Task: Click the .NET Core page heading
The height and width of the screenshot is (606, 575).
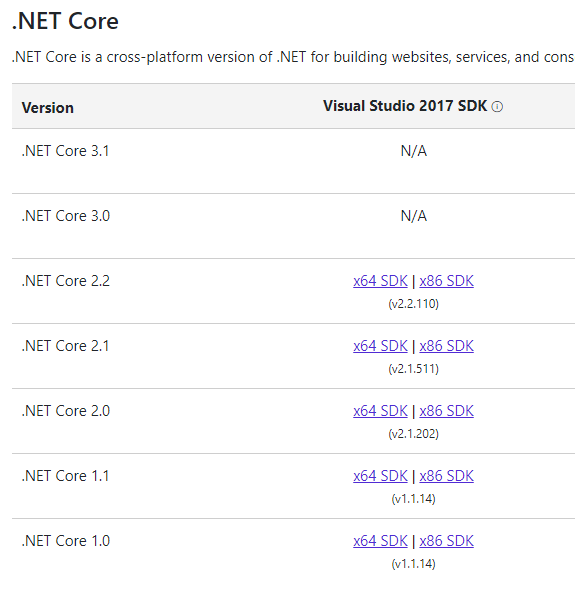Action: 65,21
